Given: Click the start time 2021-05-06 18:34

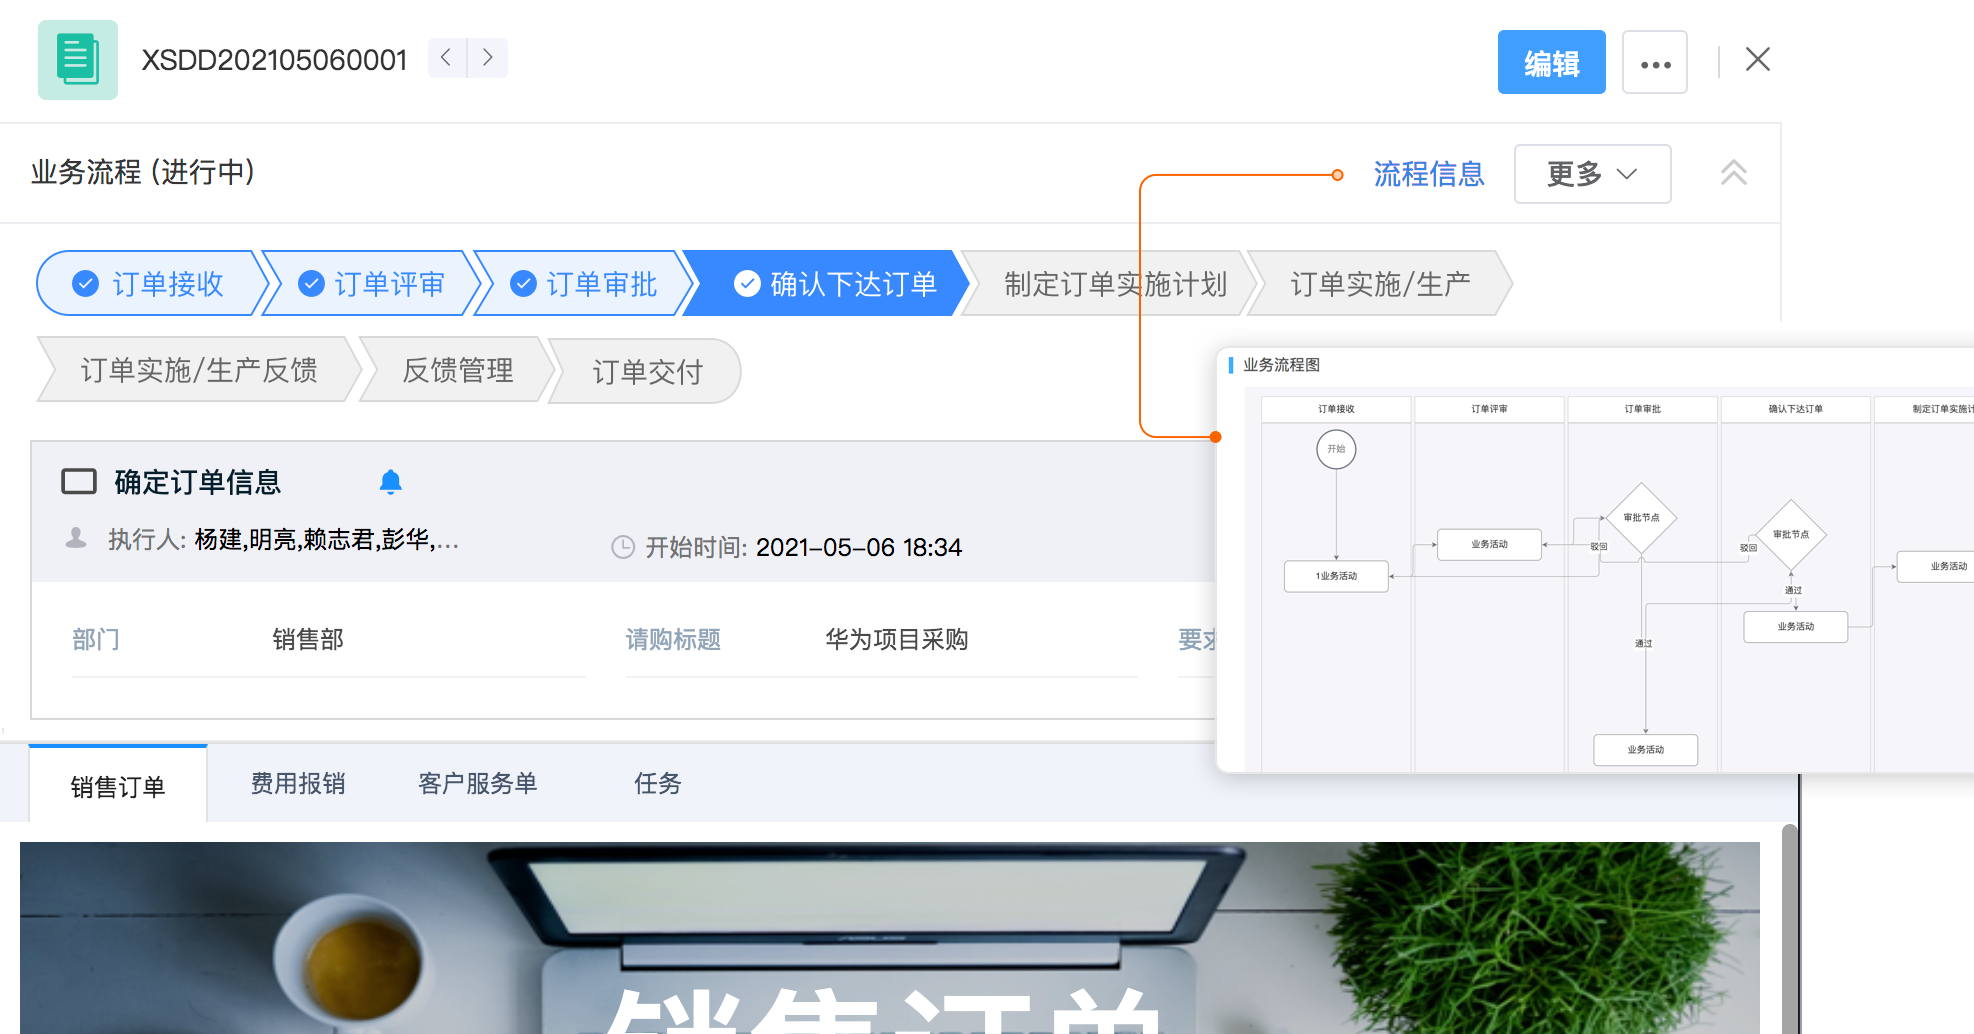Looking at the screenshot, I should pos(859,547).
